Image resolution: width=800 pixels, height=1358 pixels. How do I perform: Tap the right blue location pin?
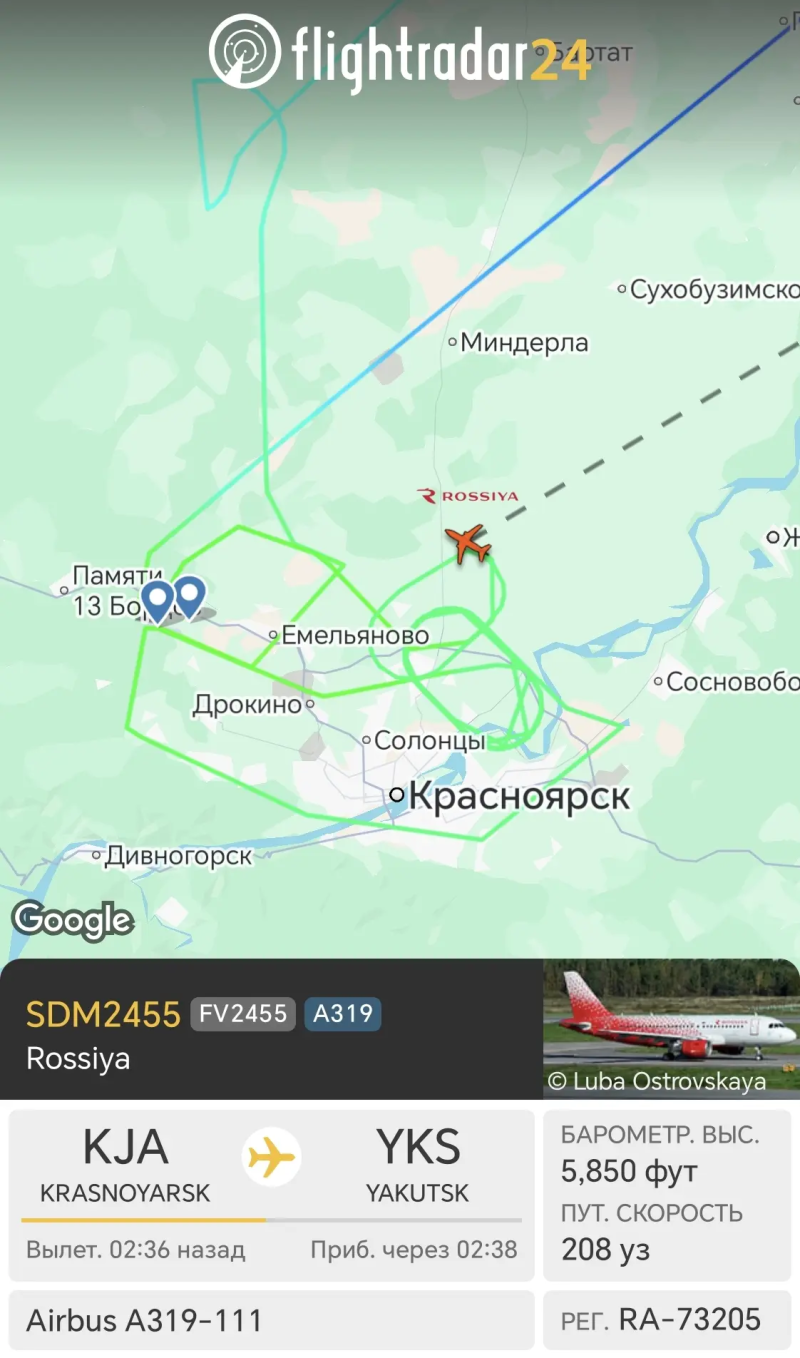click(188, 597)
